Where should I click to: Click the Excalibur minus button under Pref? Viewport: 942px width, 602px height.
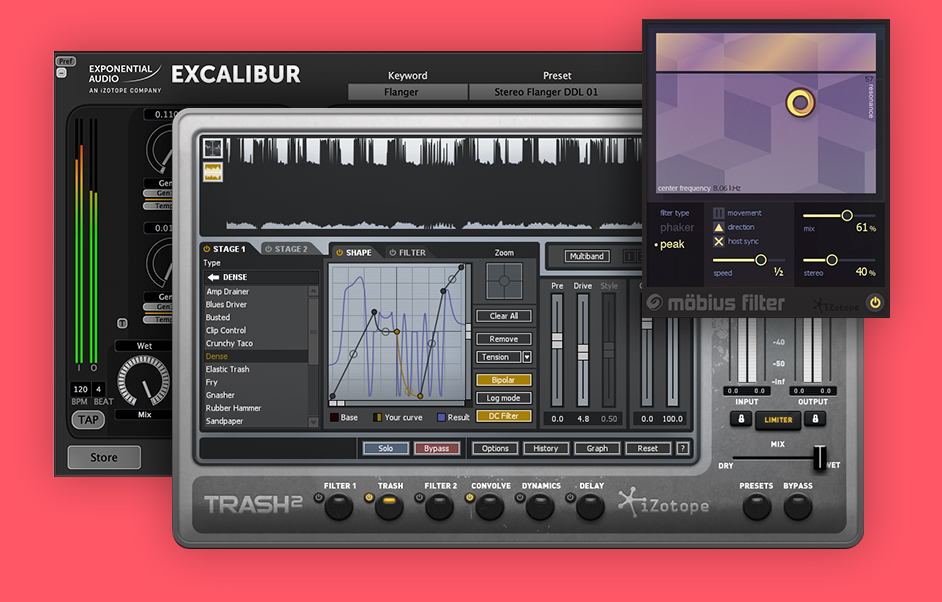click(x=61, y=73)
